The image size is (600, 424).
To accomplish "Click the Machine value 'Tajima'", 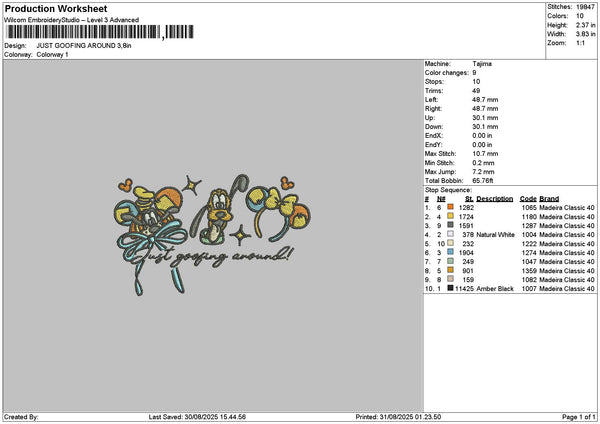I will point(482,64).
